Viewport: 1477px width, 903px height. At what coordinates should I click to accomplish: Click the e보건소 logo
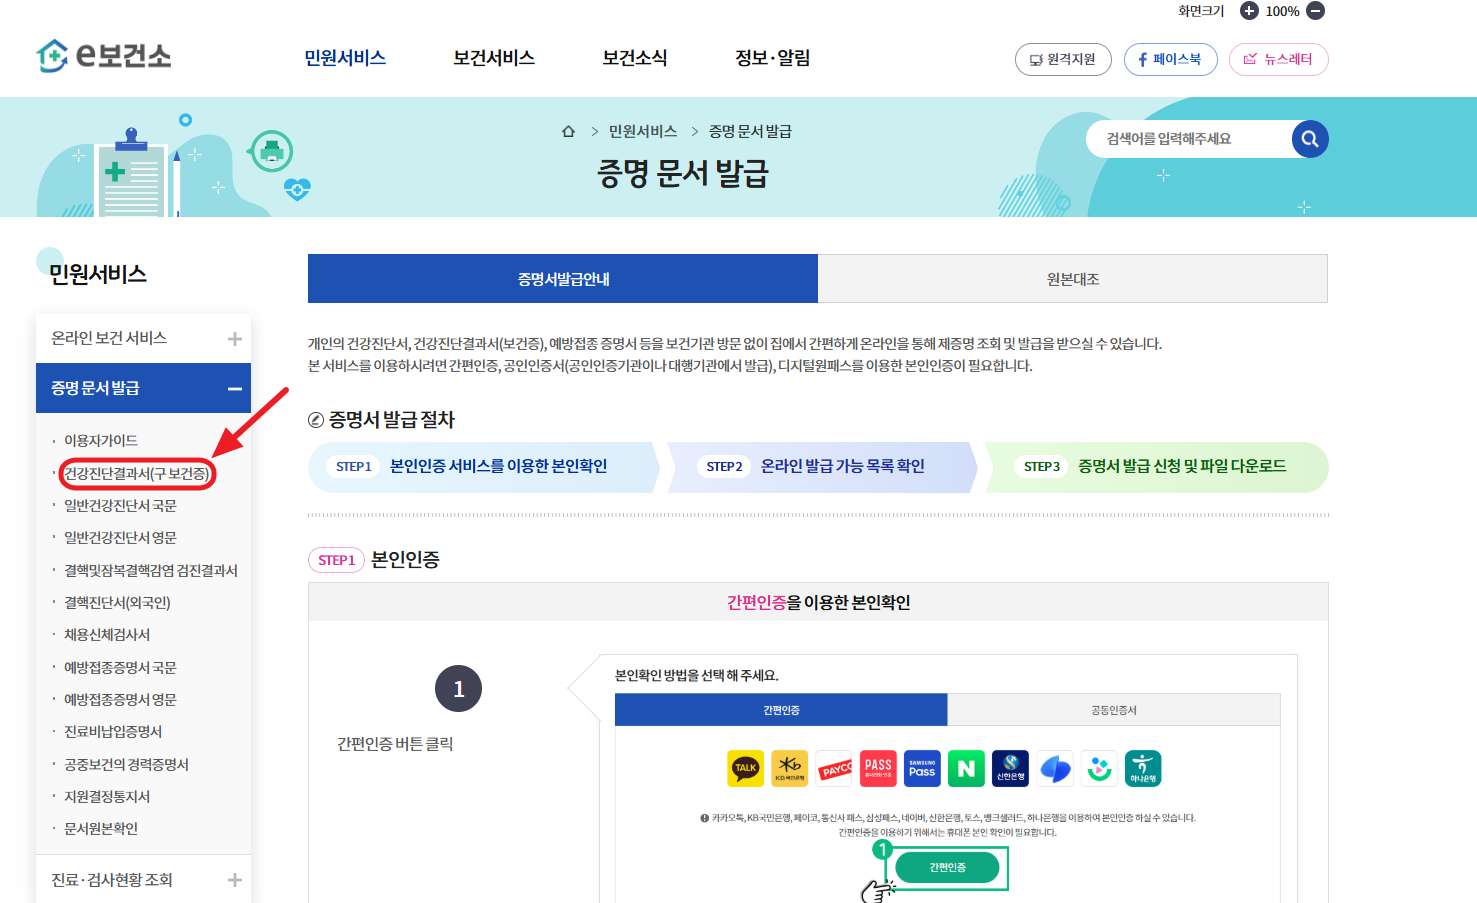click(103, 57)
